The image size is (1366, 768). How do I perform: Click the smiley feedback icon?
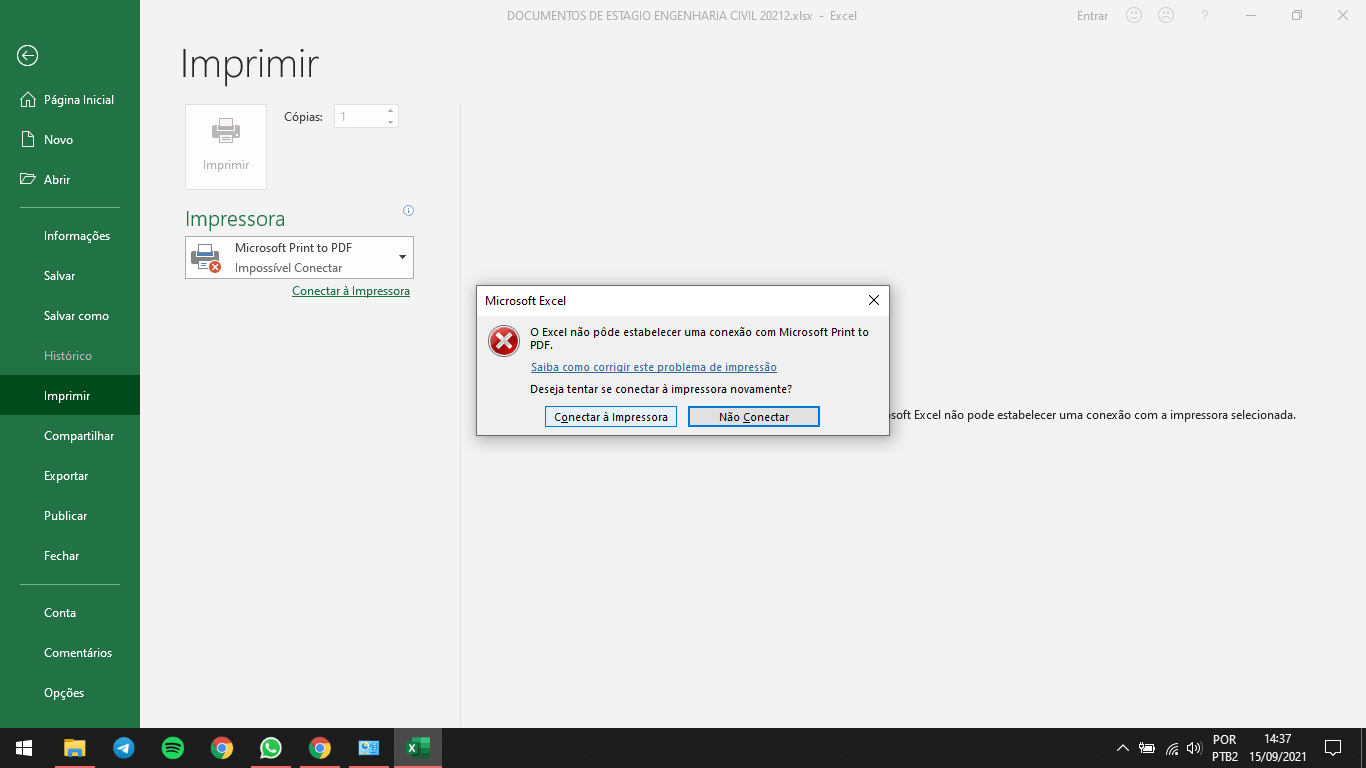(x=1134, y=15)
